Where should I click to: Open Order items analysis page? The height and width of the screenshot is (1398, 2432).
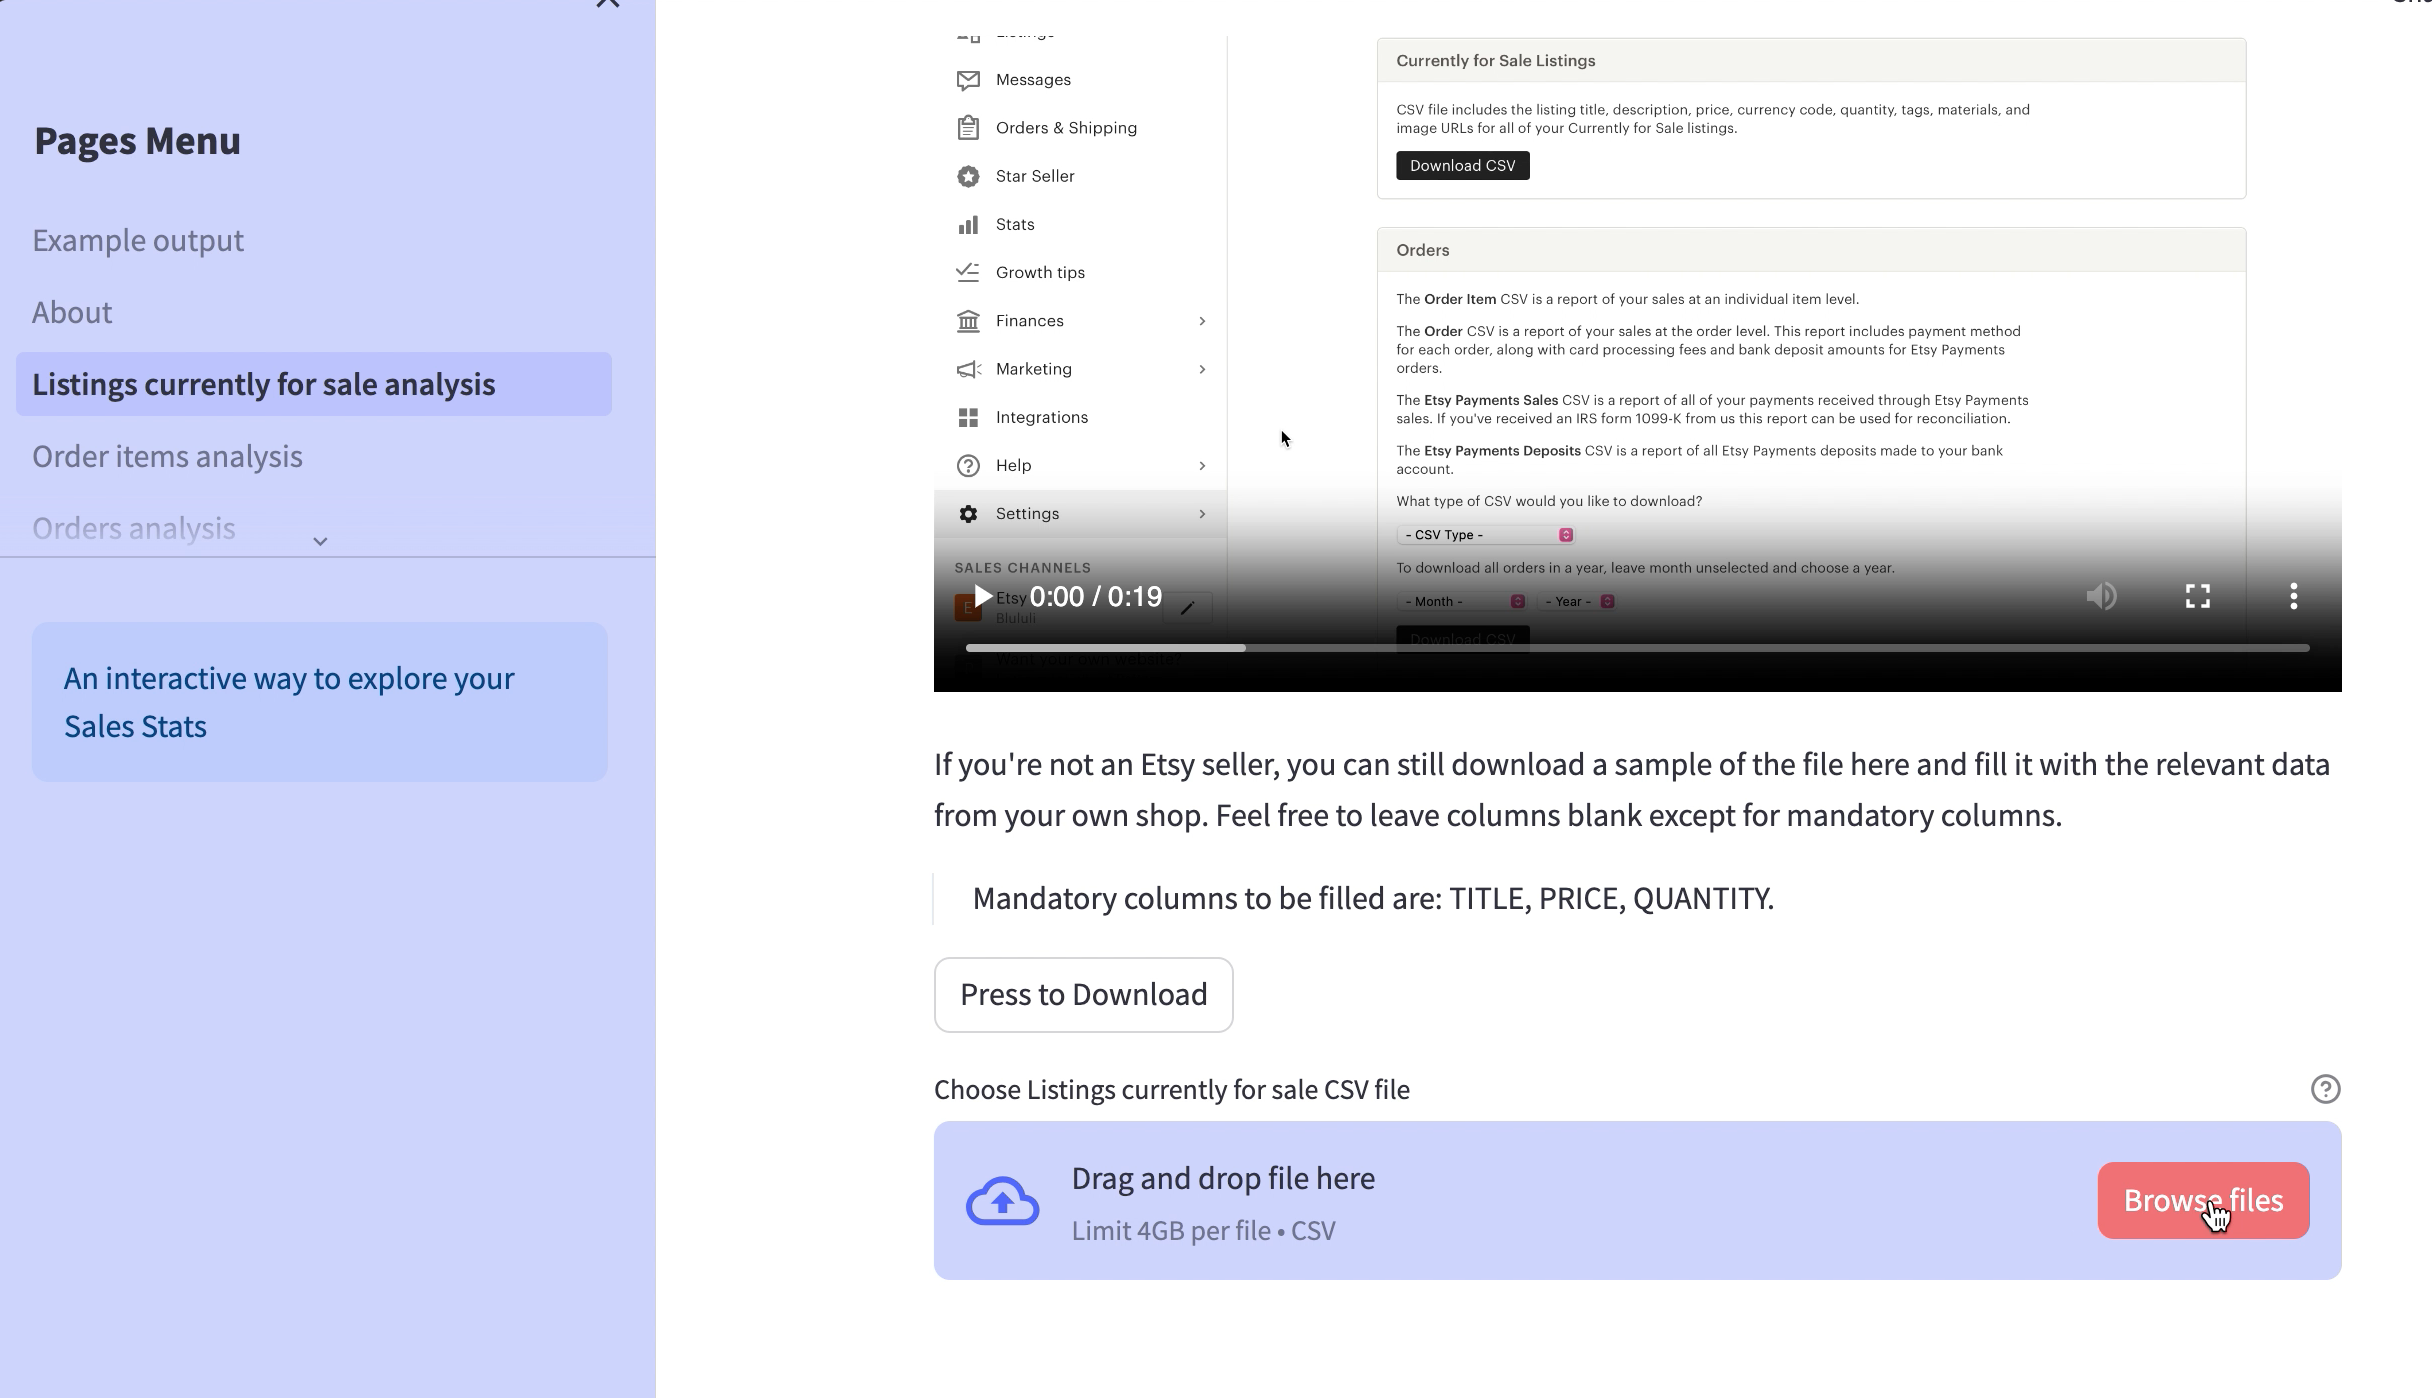coord(167,457)
